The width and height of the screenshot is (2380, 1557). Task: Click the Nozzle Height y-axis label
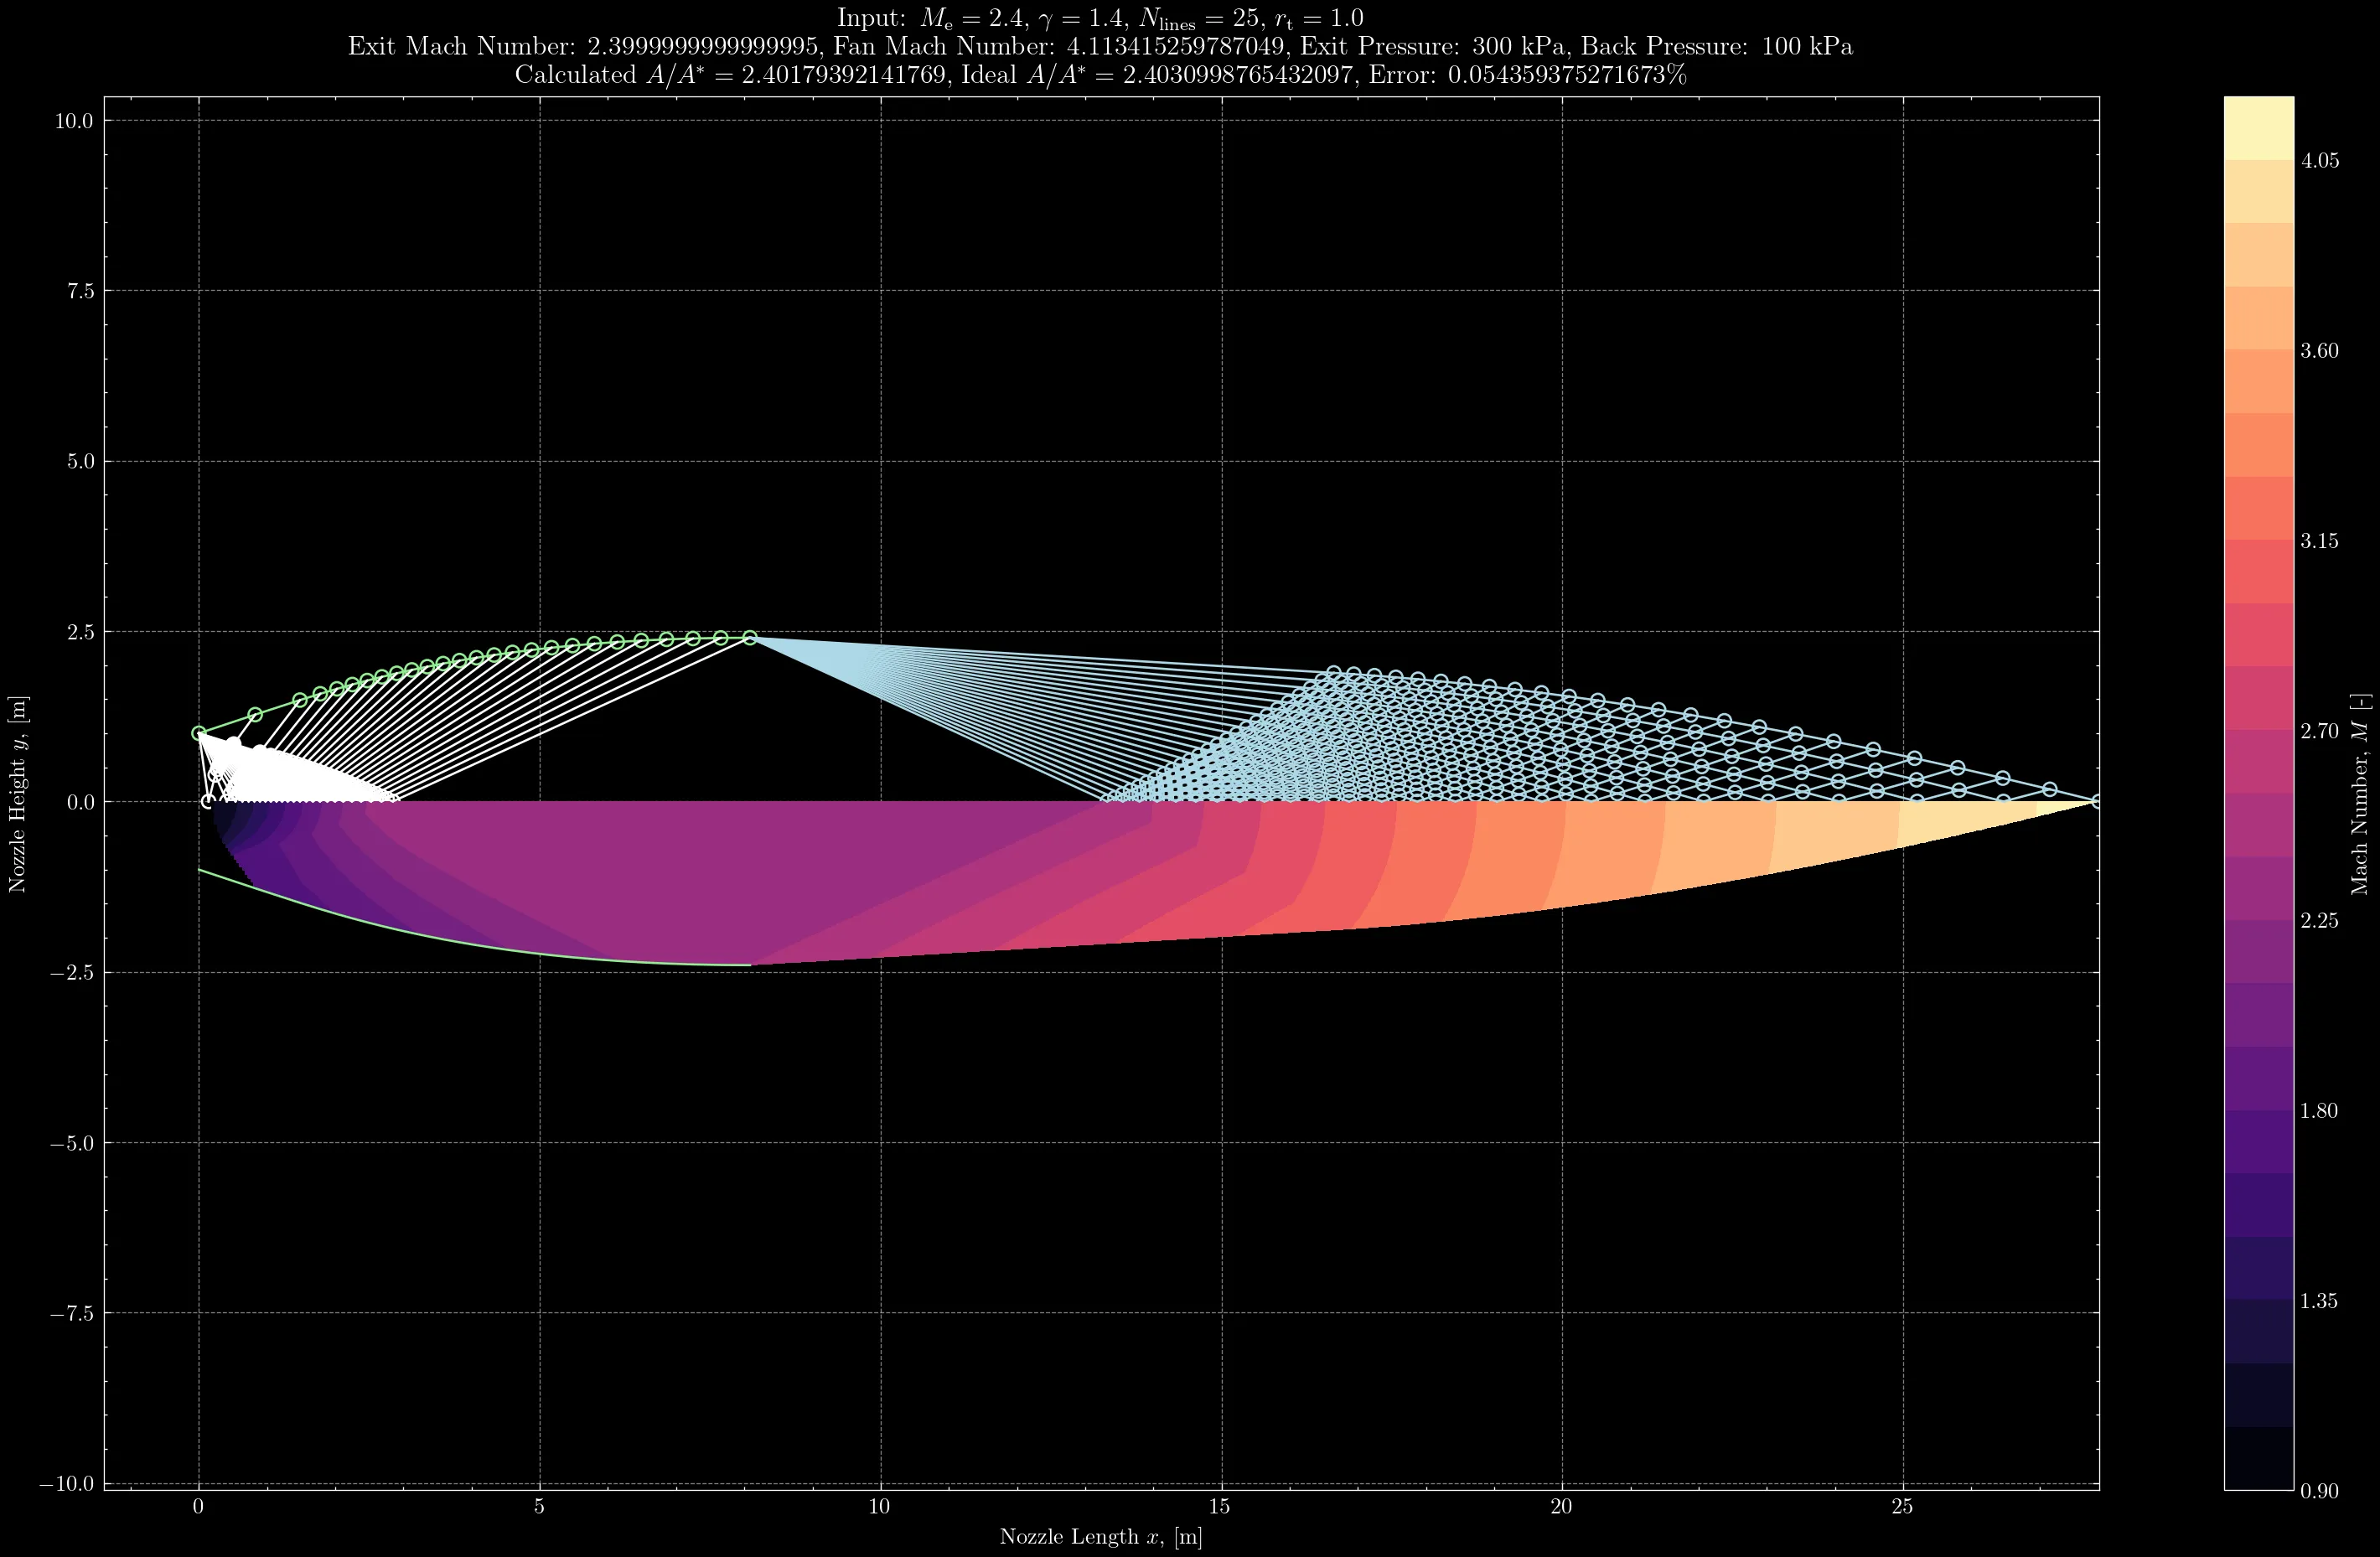pos(17,794)
